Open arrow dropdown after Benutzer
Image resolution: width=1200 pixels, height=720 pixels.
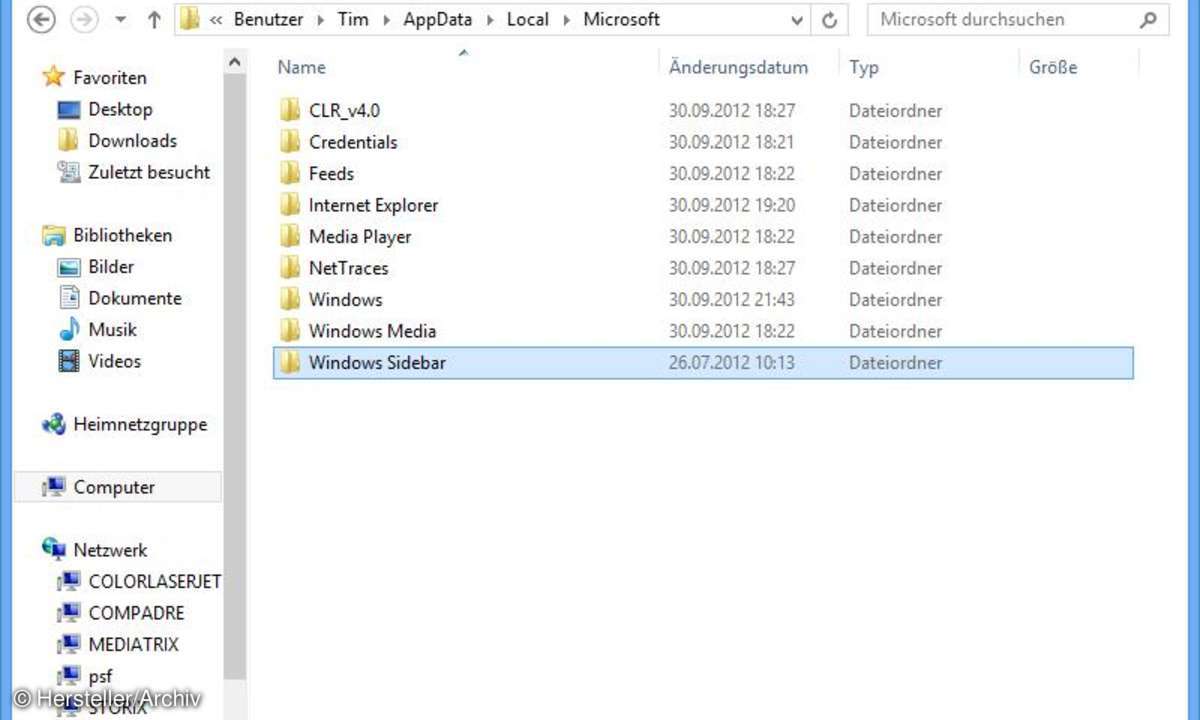(321, 20)
